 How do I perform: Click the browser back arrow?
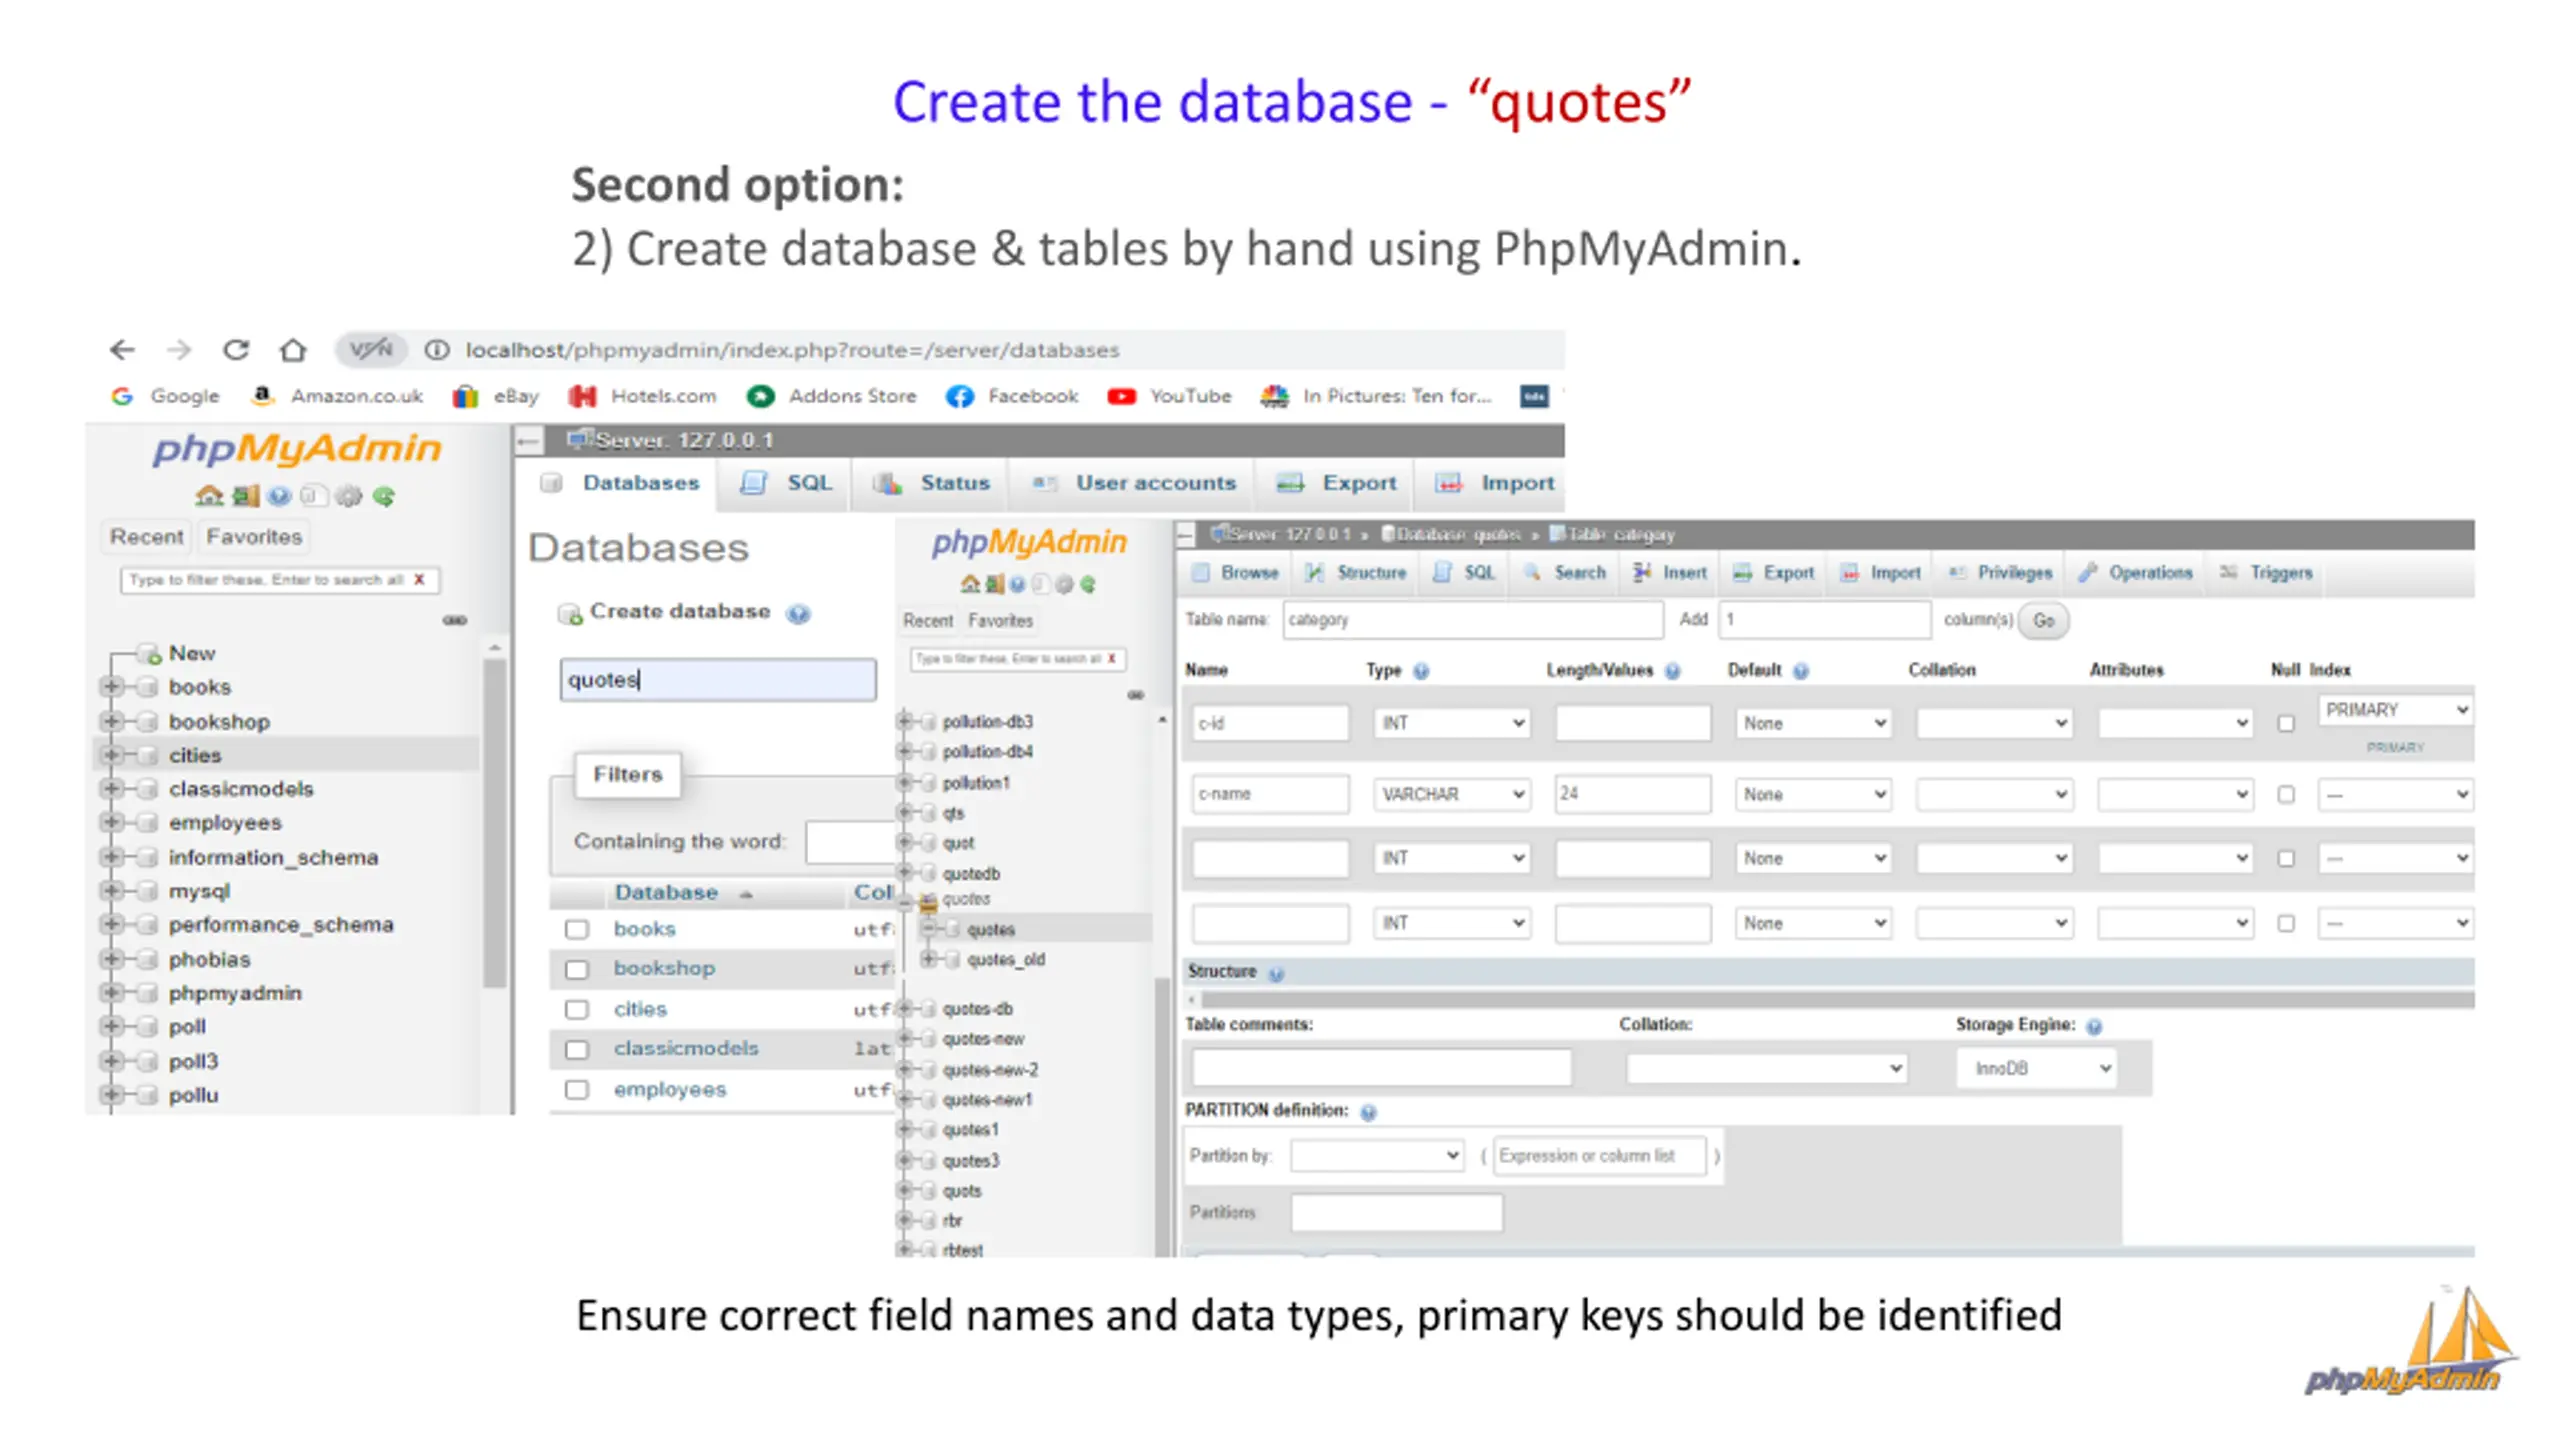pyautogui.click(x=122, y=350)
